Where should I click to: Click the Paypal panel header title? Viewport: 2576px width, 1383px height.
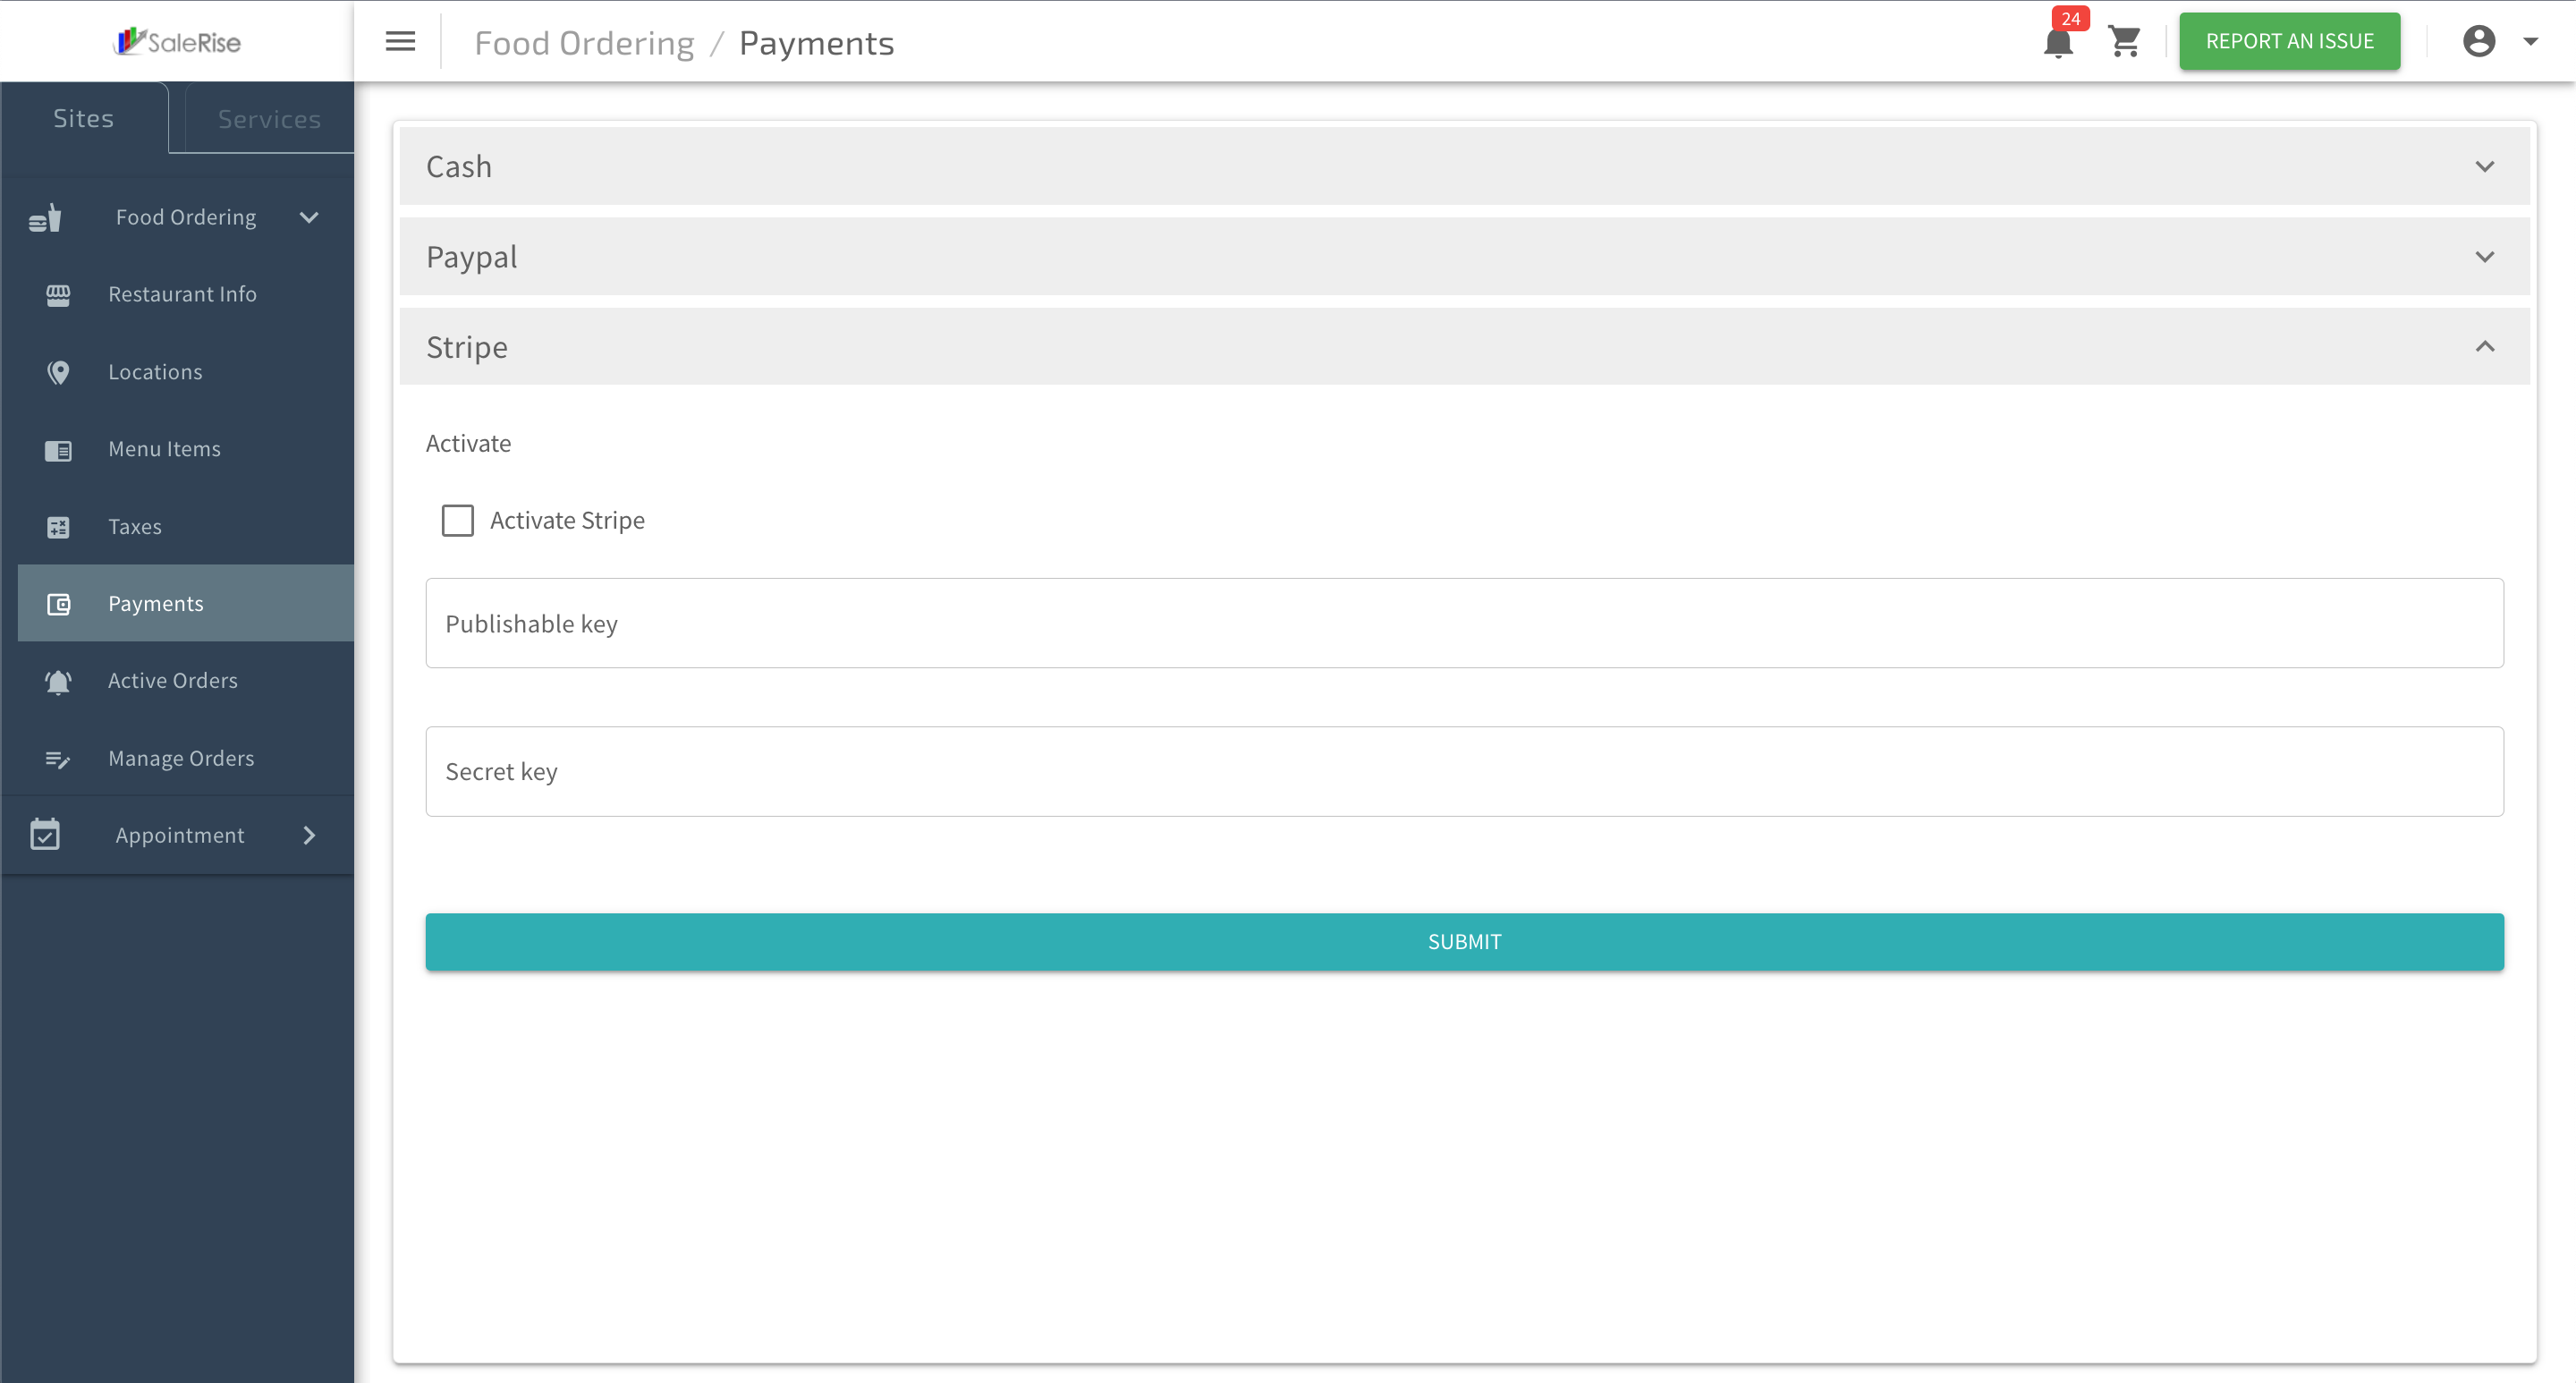pyautogui.click(x=472, y=257)
